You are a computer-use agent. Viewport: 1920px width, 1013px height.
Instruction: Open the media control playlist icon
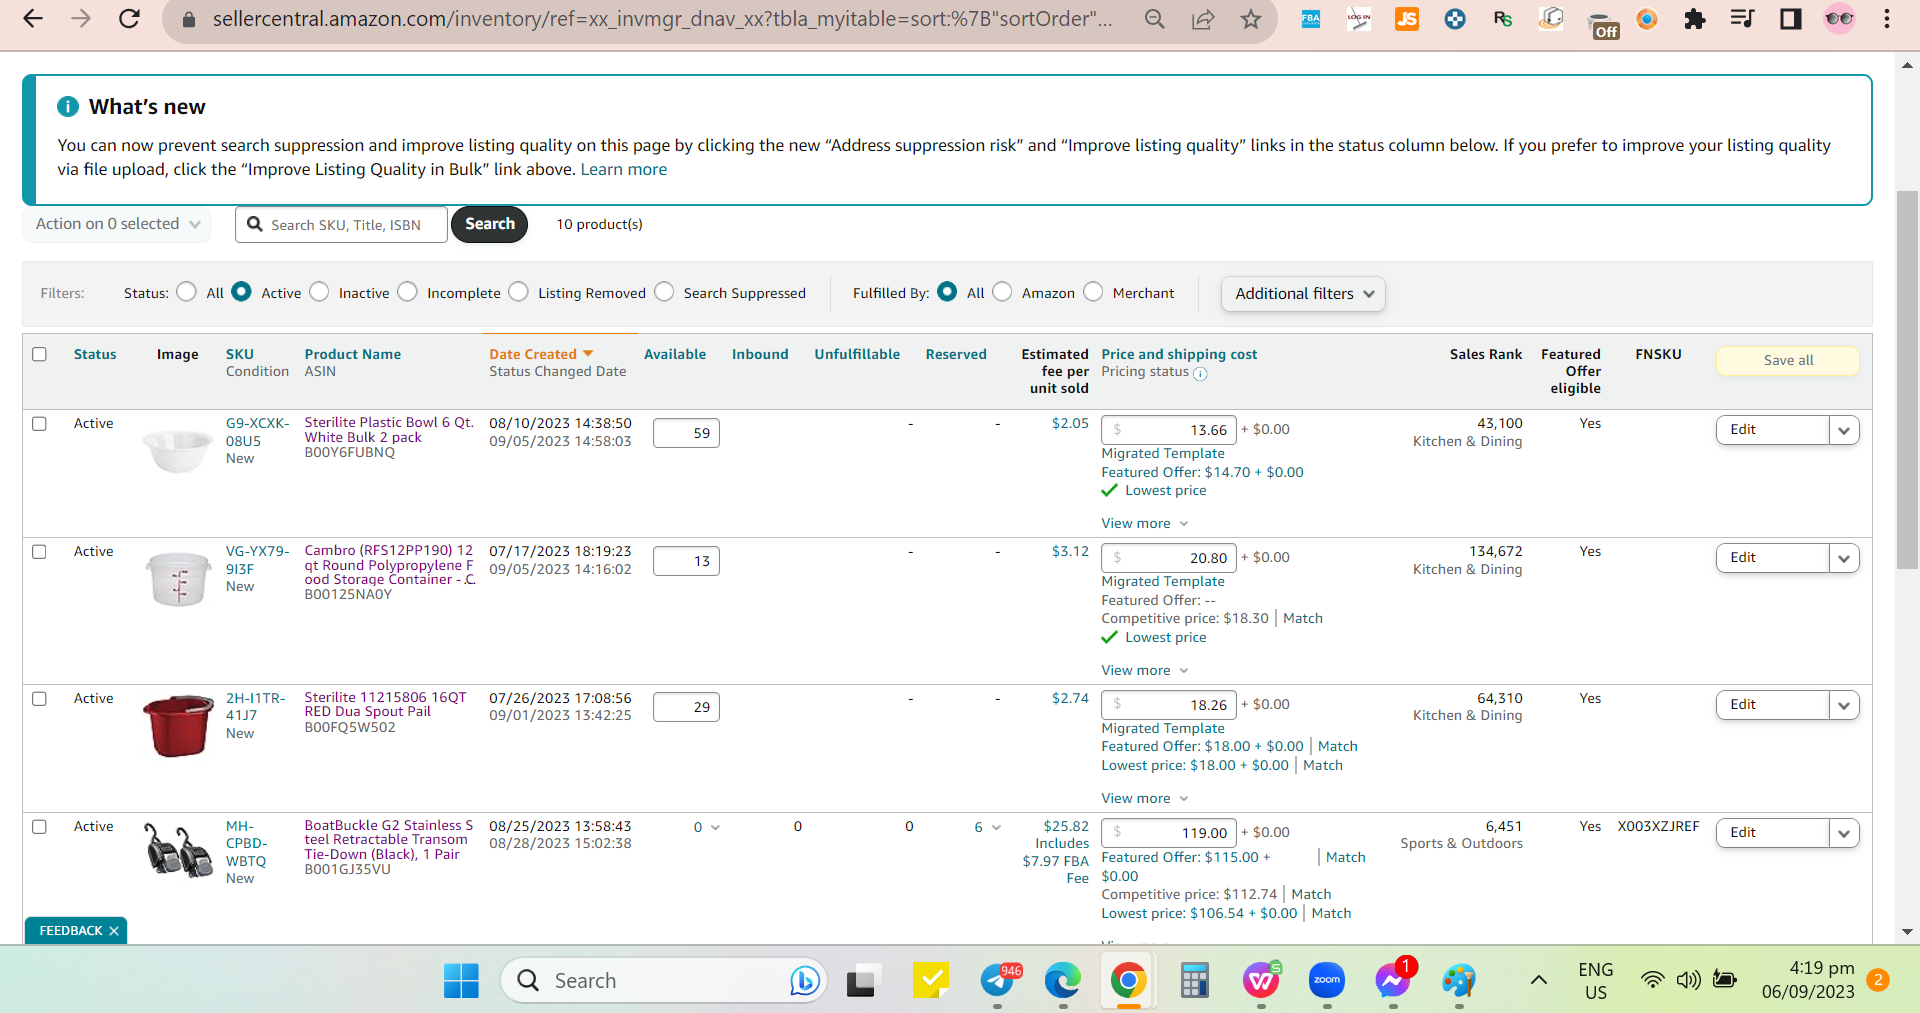pyautogui.click(x=1742, y=19)
